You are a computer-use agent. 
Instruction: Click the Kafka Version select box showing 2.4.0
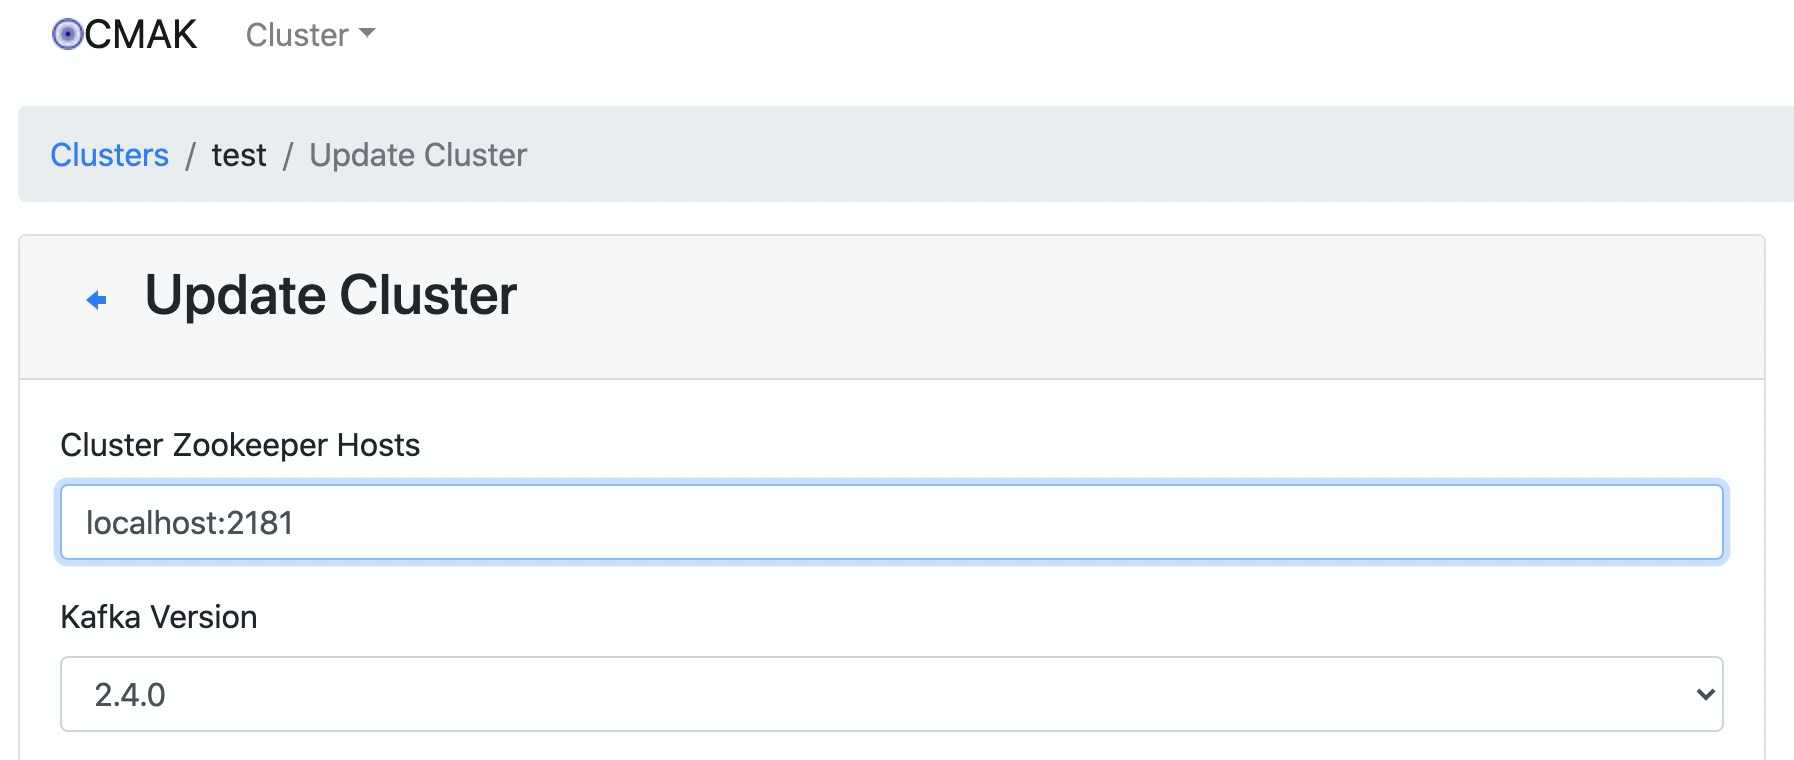point(893,693)
